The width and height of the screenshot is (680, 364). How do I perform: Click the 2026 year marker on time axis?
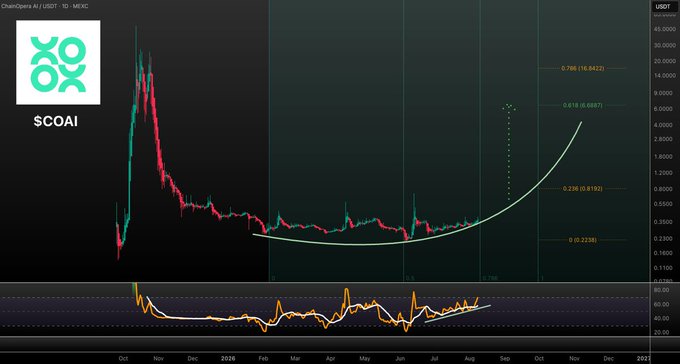228,359
